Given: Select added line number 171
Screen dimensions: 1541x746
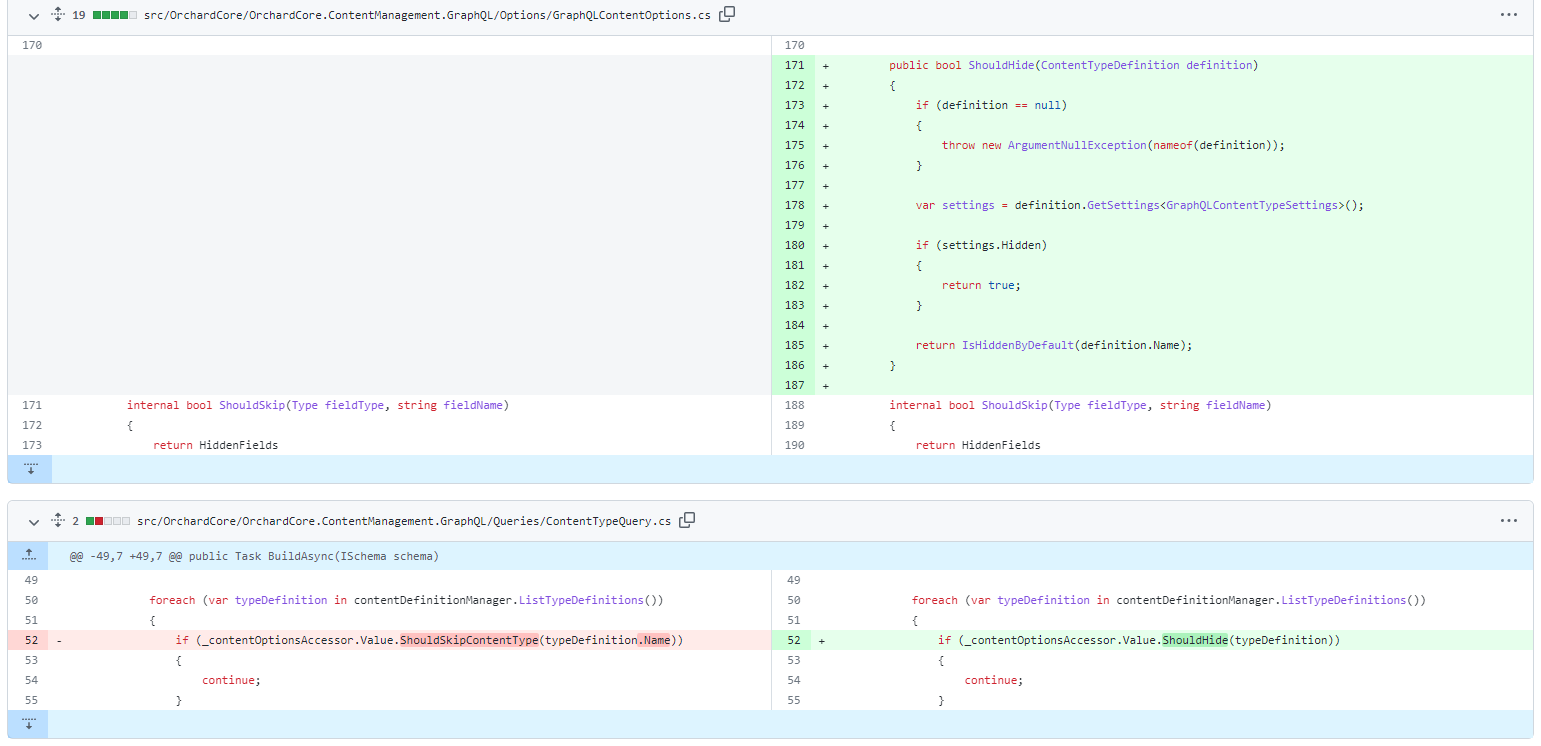Looking at the screenshot, I should point(794,65).
